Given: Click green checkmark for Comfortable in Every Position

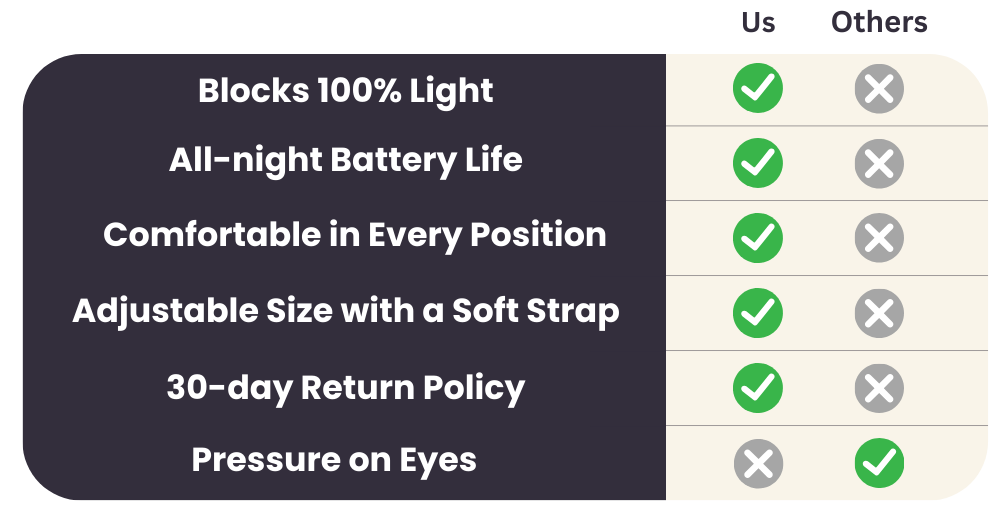Looking at the screenshot, I should click(758, 238).
